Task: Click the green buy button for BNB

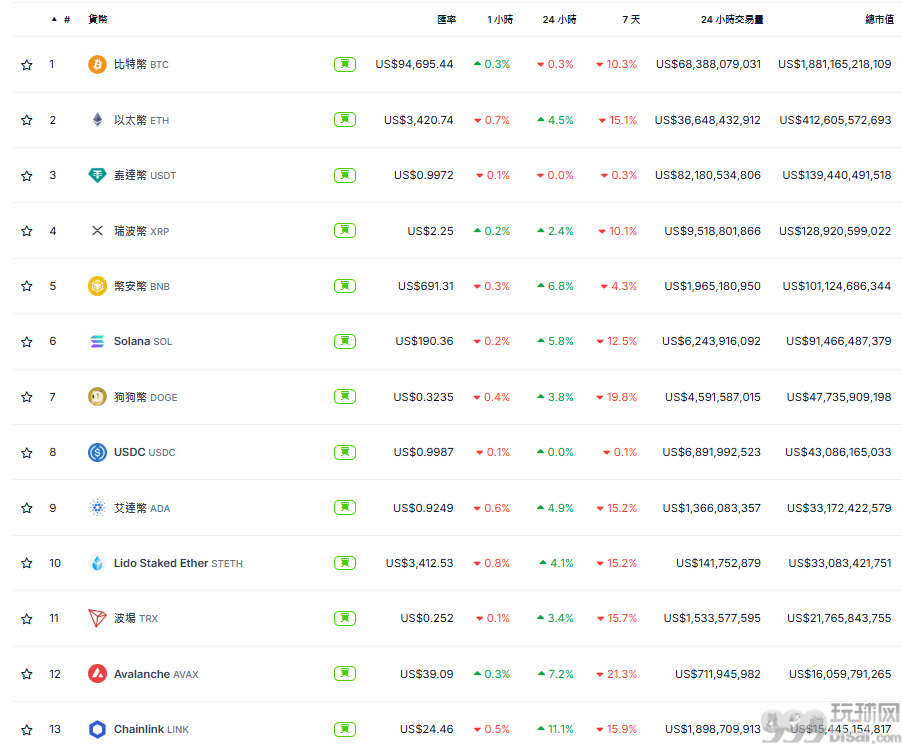Action: pos(345,286)
